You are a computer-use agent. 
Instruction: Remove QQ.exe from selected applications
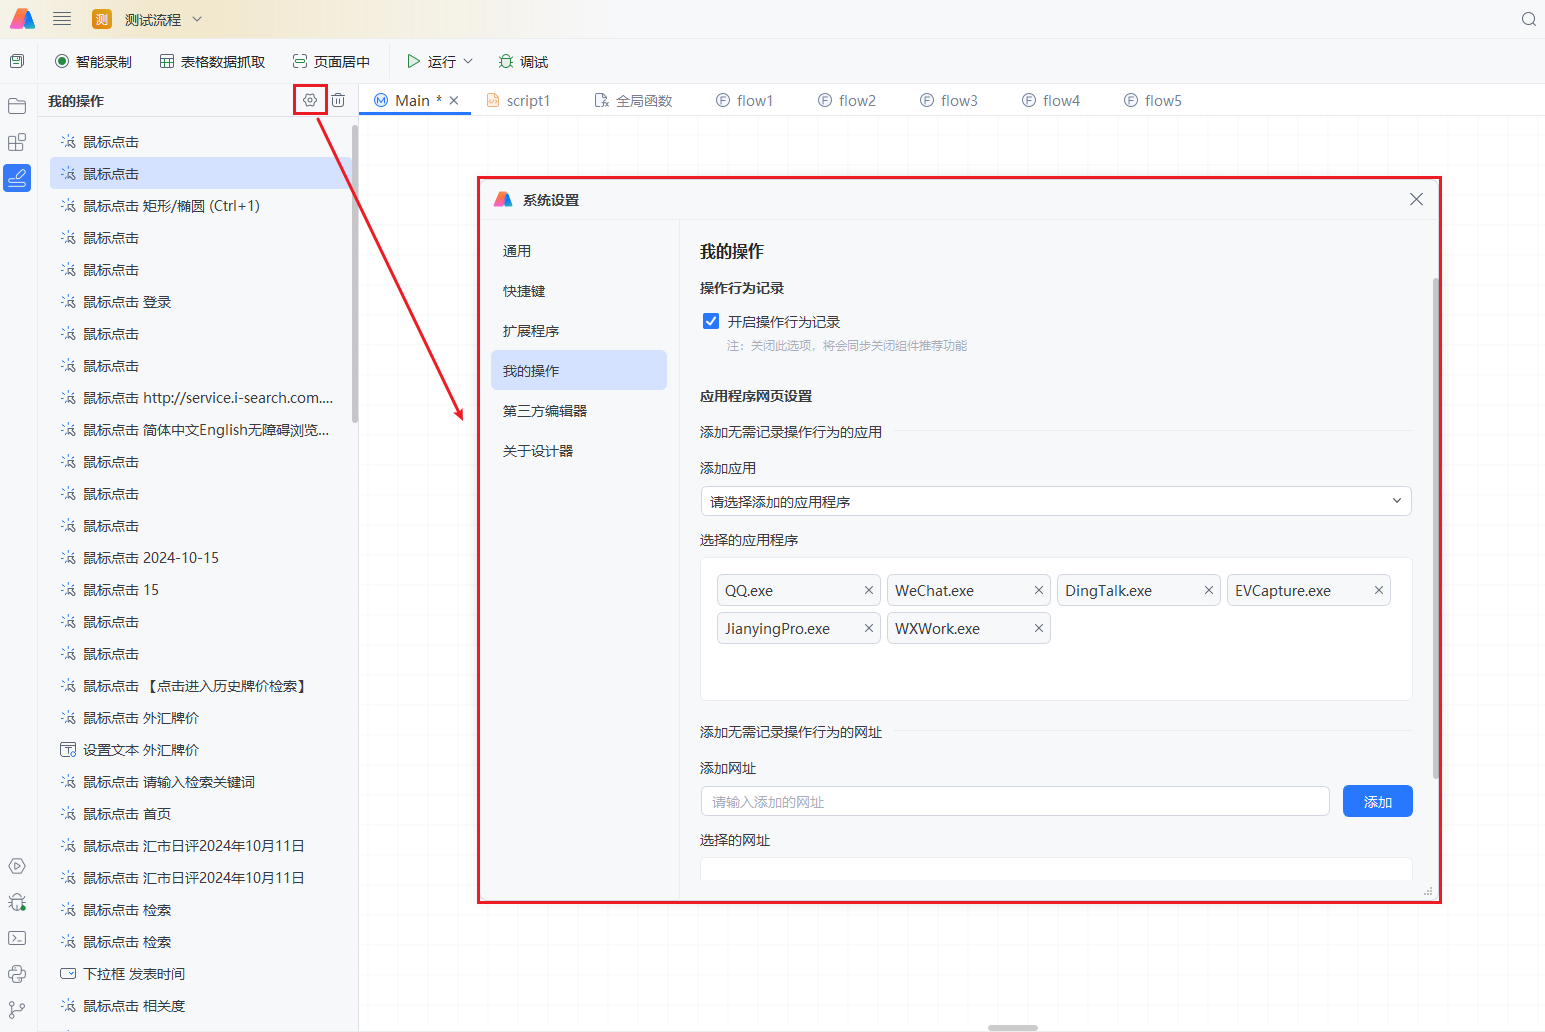click(869, 590)
